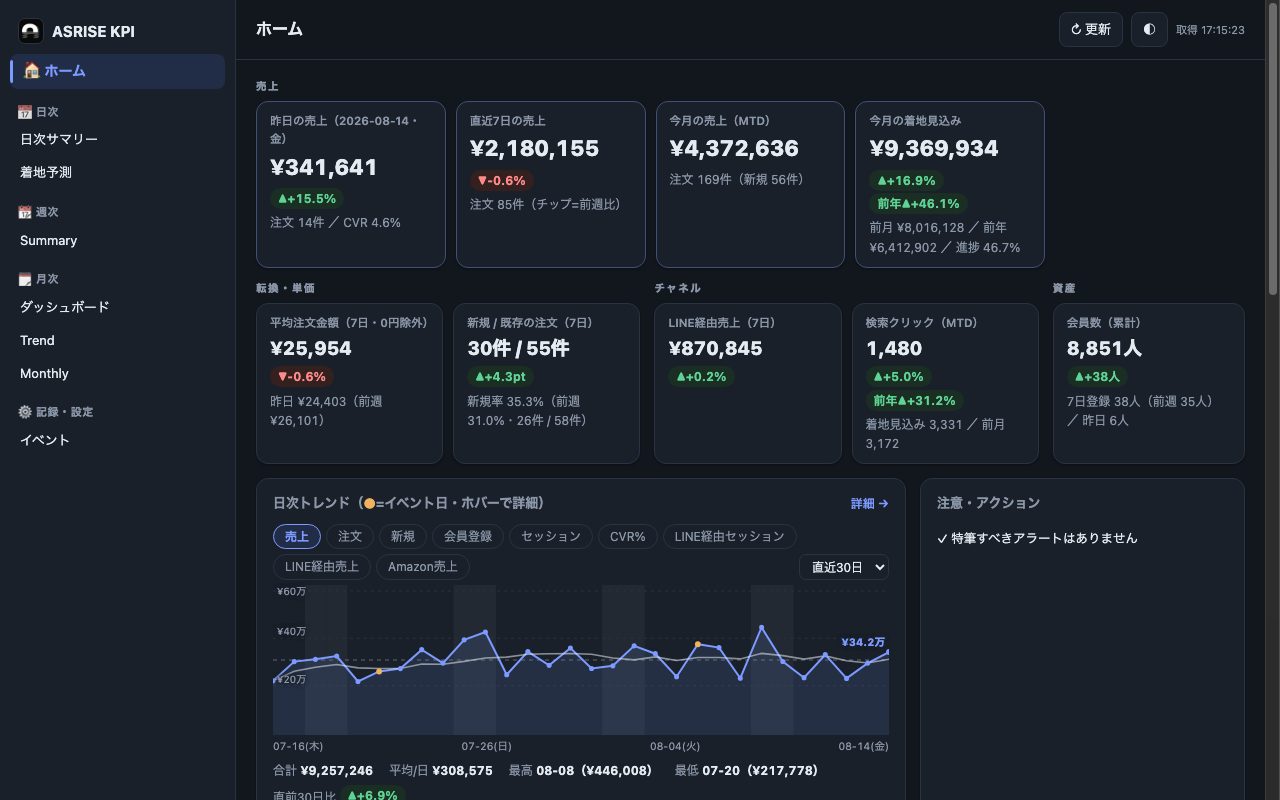Click the orange event marker near 08-04
The image size is (1280, 800).
tap(697, 644)
